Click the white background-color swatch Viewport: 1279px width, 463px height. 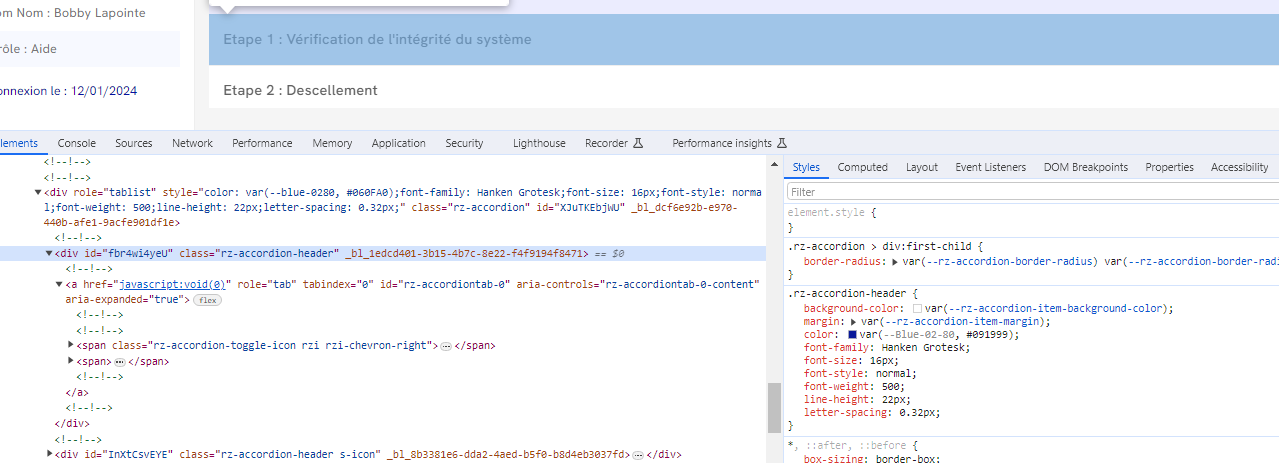click(x=917, y=309)
